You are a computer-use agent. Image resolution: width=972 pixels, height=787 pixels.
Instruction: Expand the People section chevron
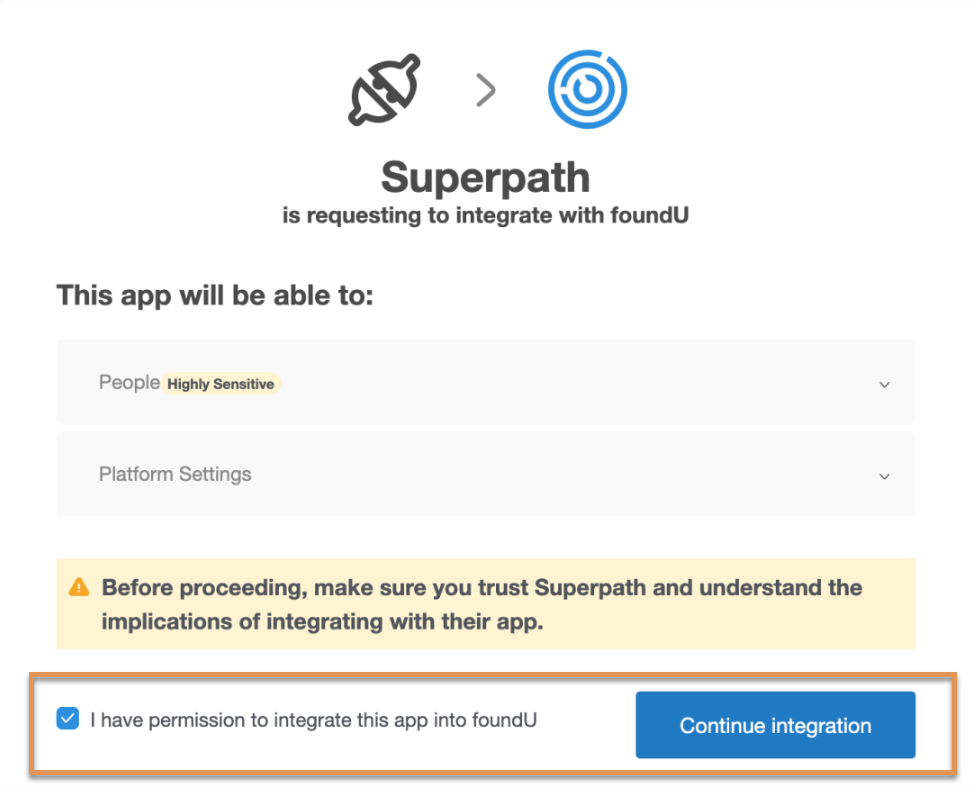pos(884,385)
